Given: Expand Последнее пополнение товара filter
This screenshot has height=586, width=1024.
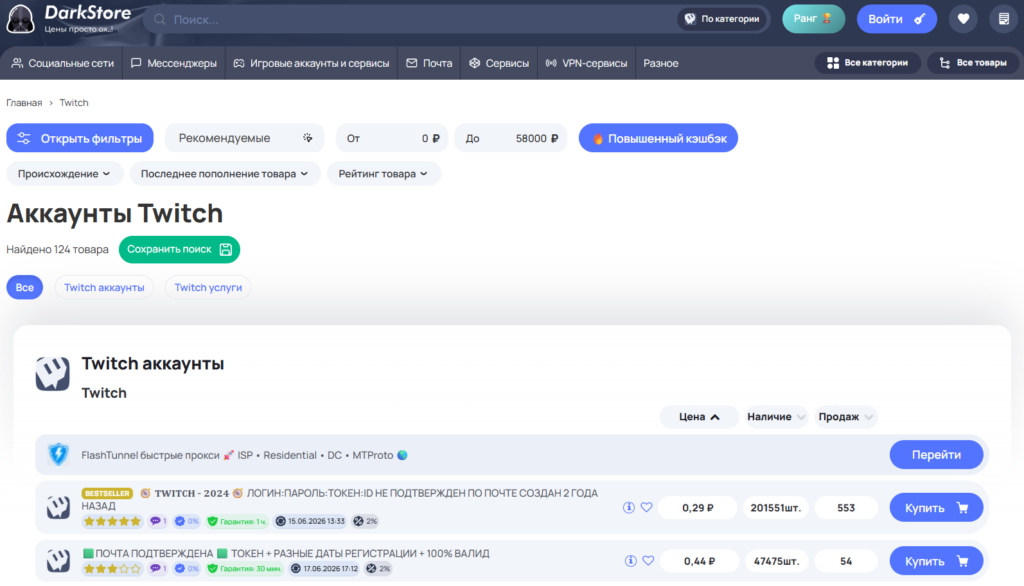Looking at the screenshot, I should pos(225,174).
